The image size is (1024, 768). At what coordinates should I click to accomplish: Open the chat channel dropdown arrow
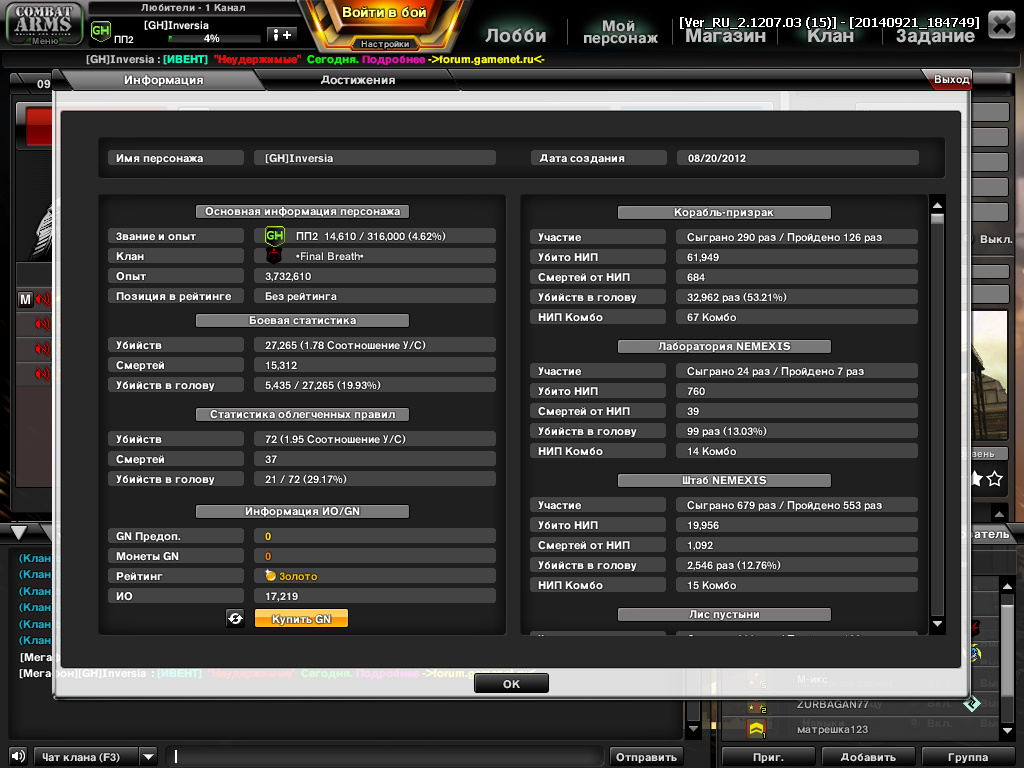tap(149, 757)
